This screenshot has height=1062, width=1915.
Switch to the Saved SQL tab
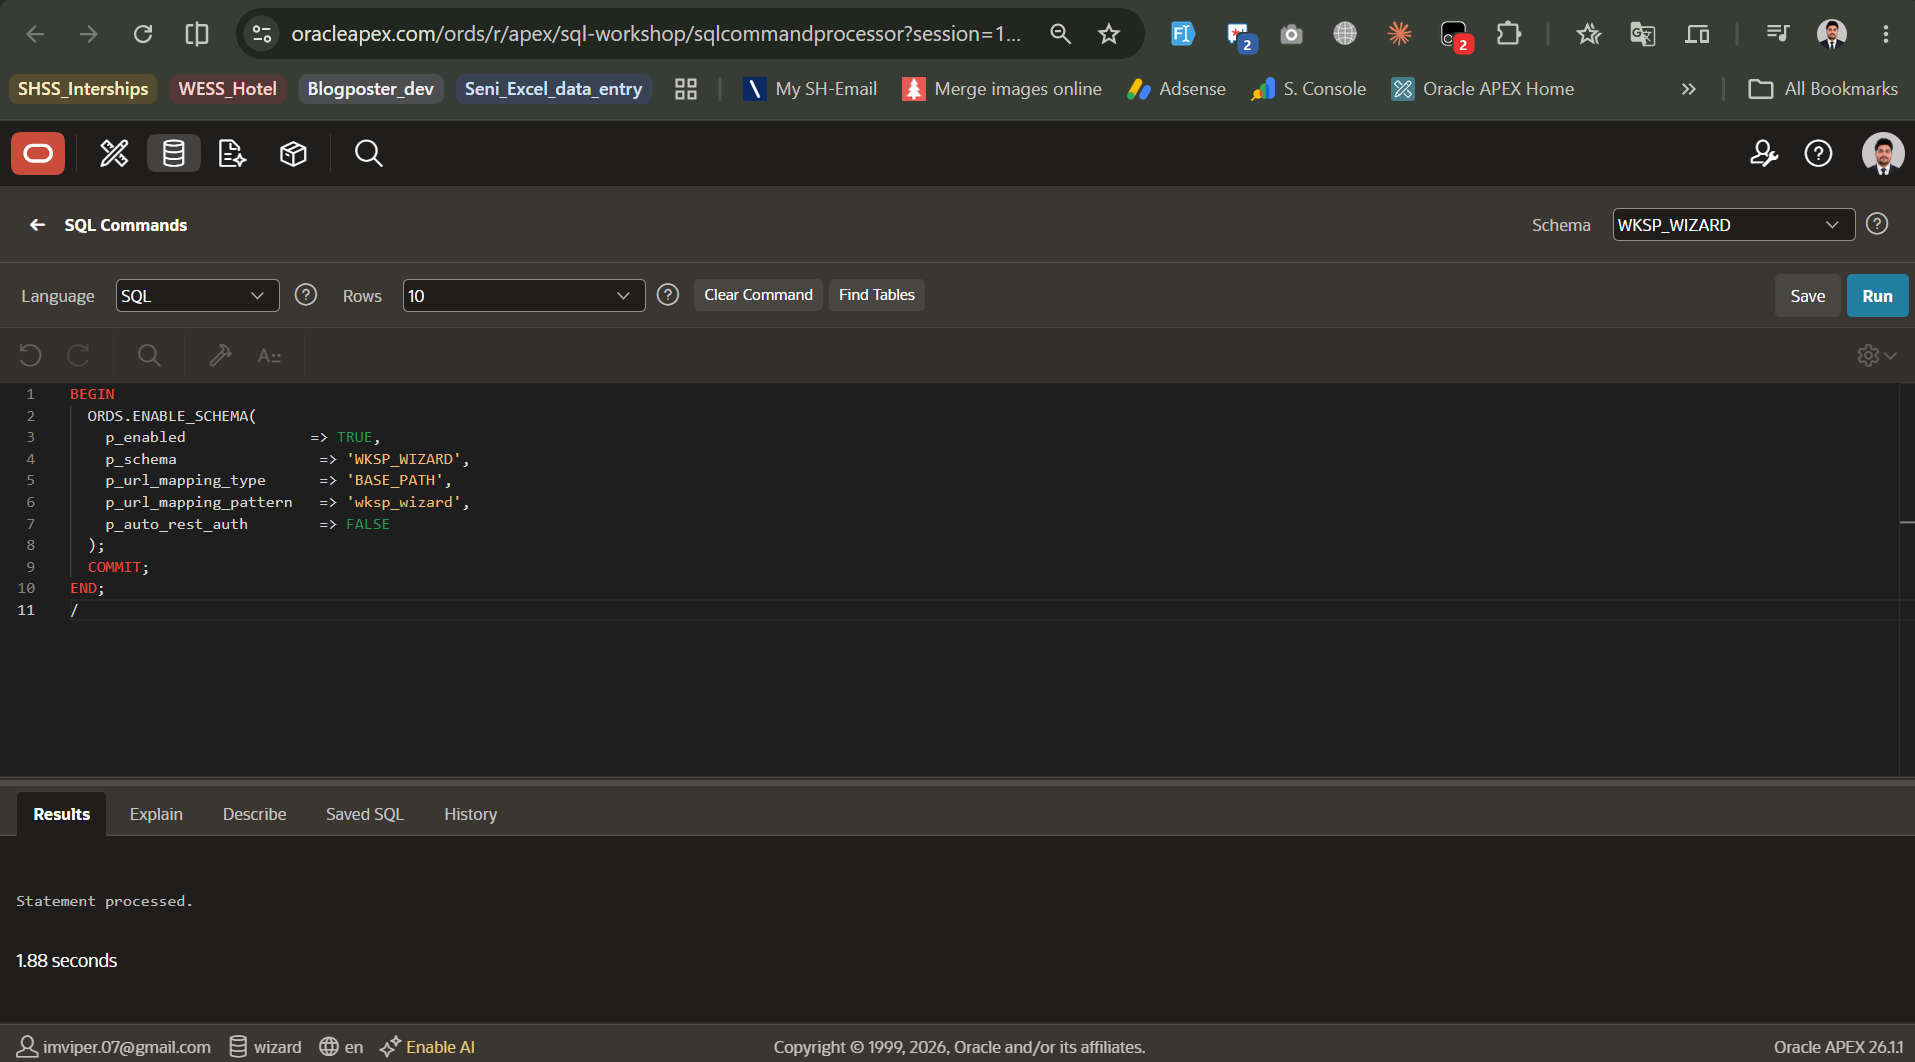tap(364, 814)
